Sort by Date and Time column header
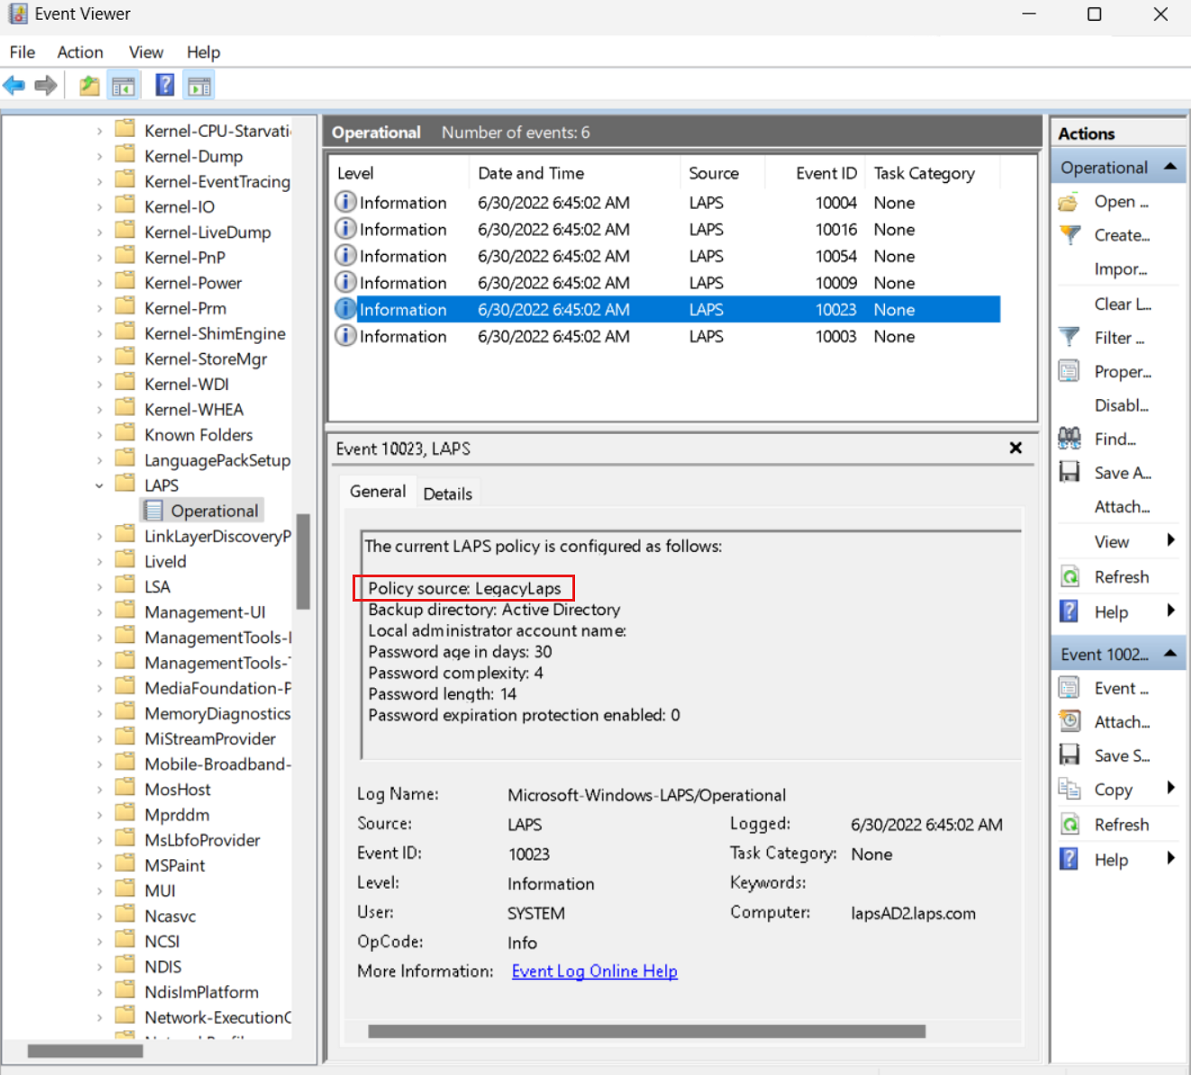The image size is (1191, 1075). [x=575, y=173]
